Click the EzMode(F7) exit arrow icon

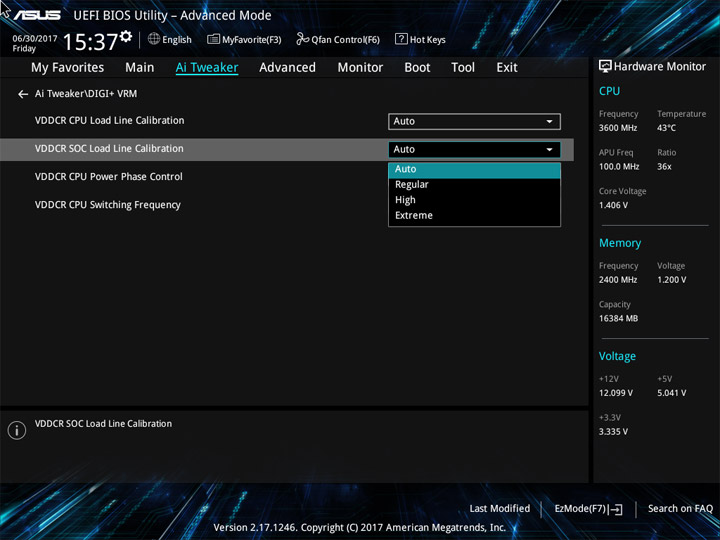coord(615,509)
